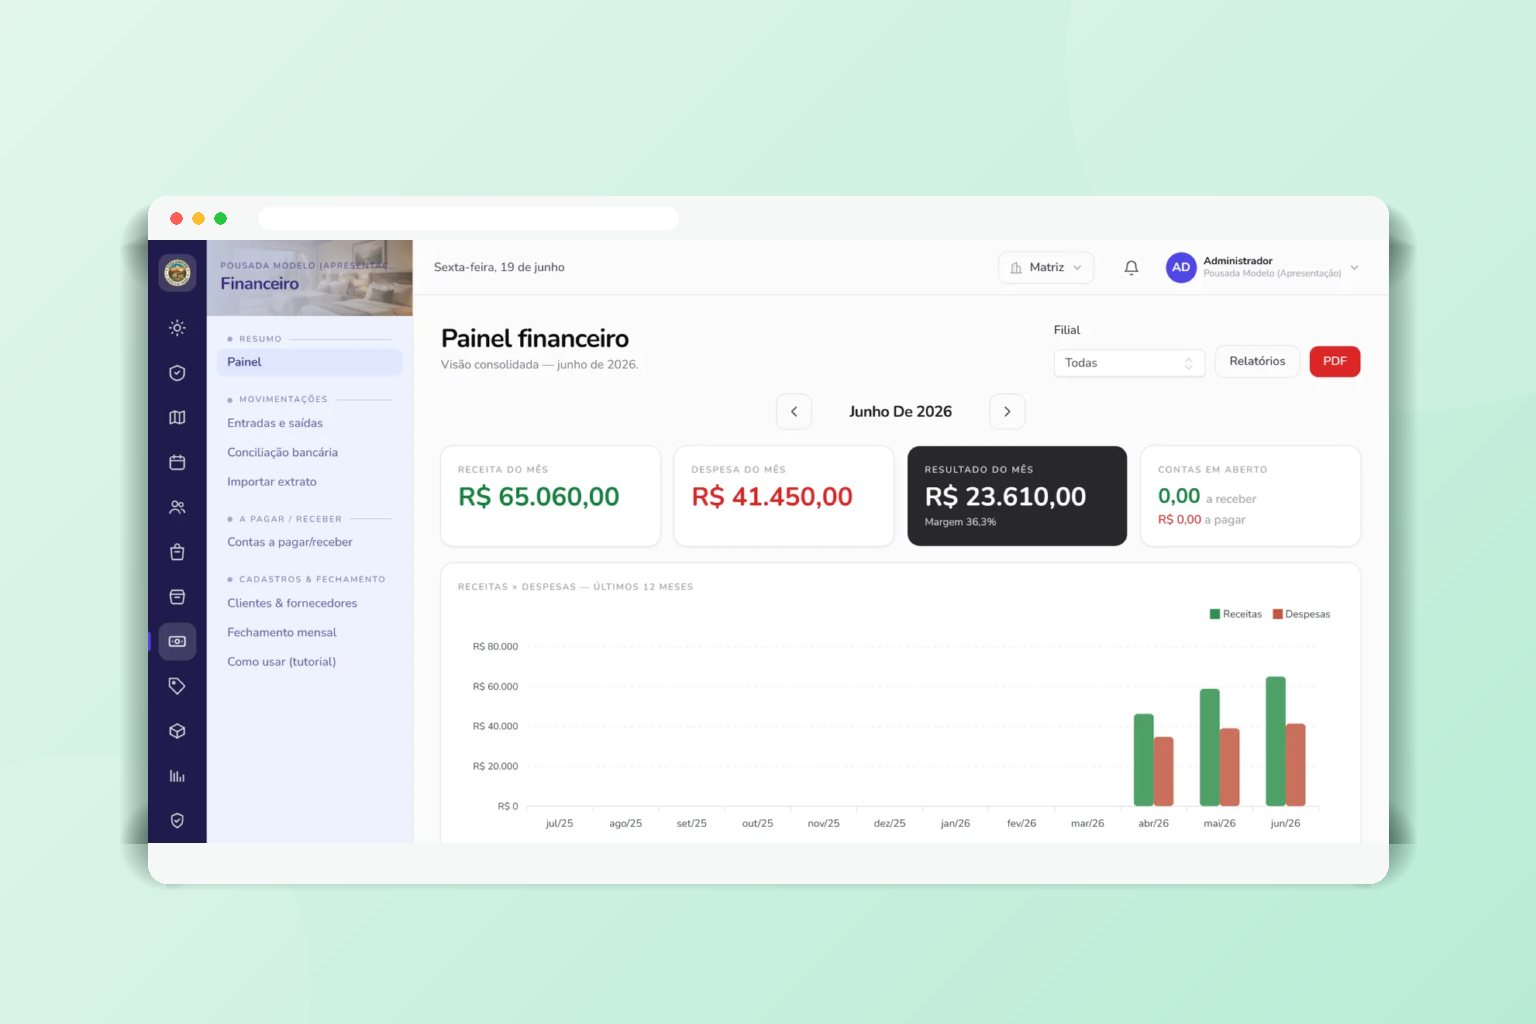
Task: Open the bar chart icon in the rail
Action: click(x=177, y=776)
